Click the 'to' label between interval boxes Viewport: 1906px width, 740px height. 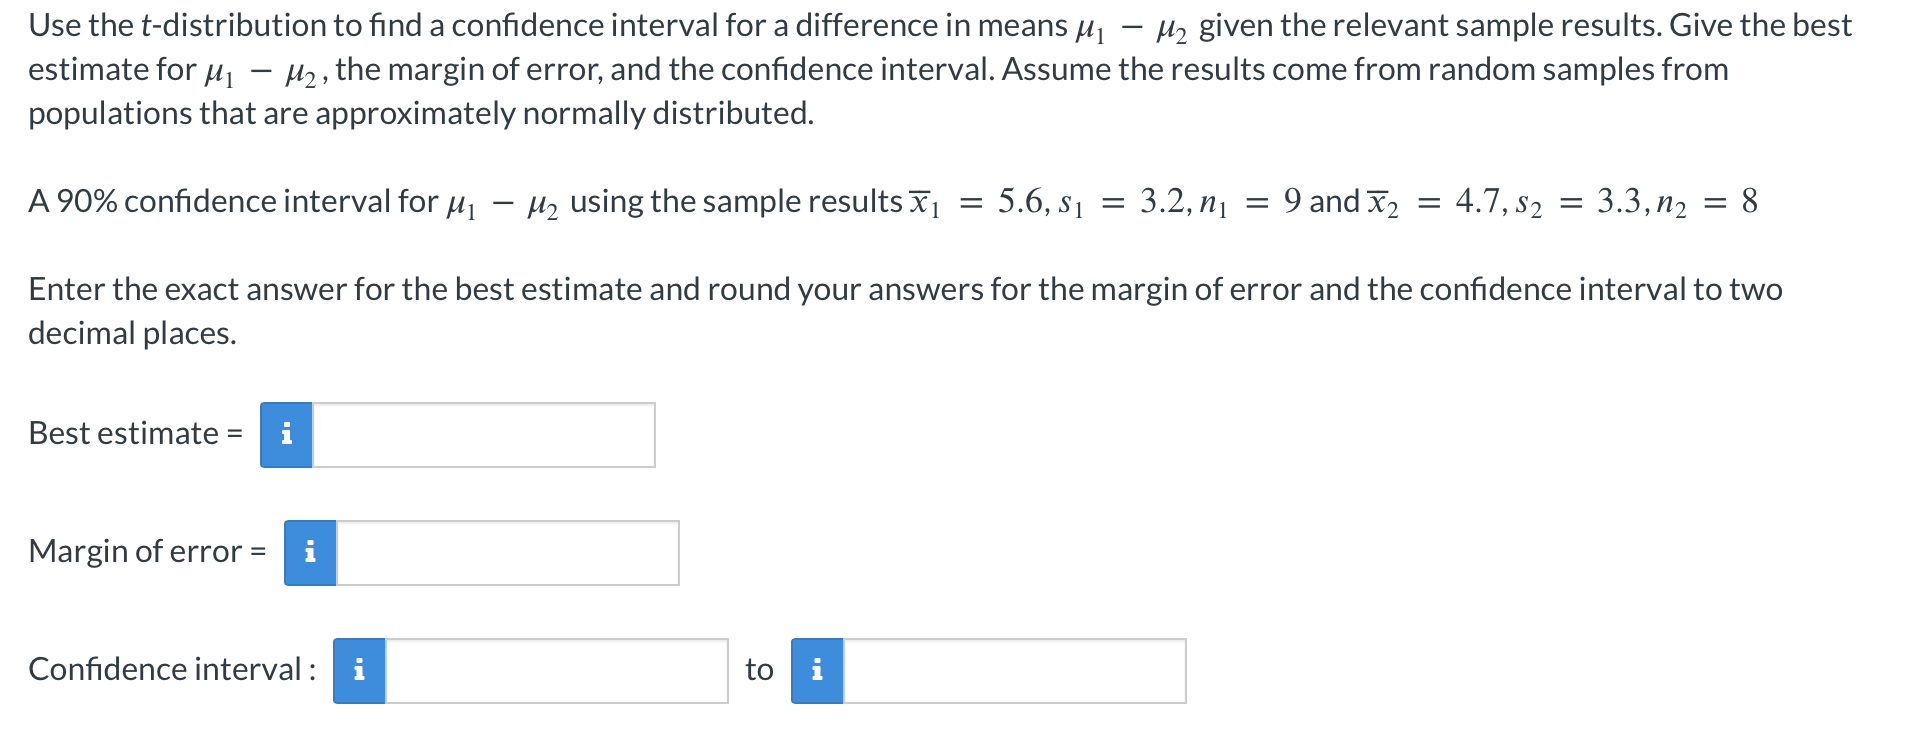point(759,671)
